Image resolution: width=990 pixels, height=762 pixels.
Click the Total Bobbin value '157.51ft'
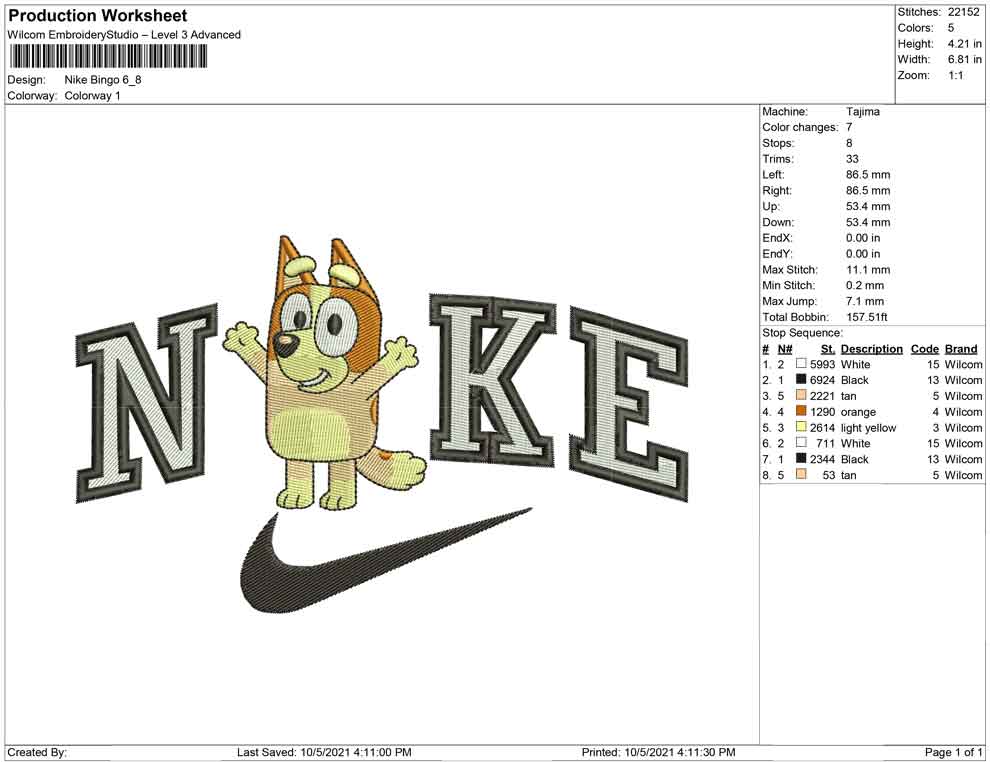click(x=867, y=317)
